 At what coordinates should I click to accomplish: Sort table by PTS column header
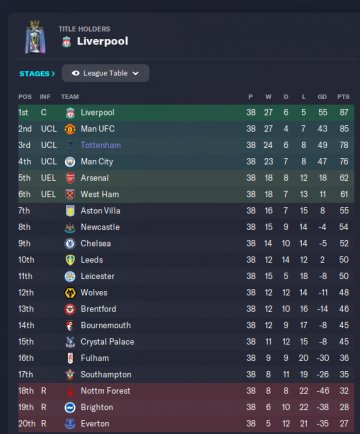(343, 97)
